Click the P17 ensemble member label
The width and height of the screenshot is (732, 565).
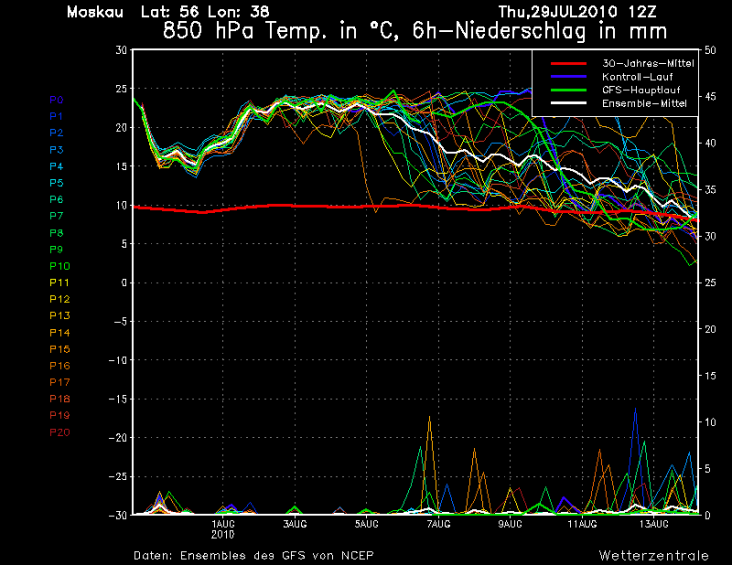point(60,382)
